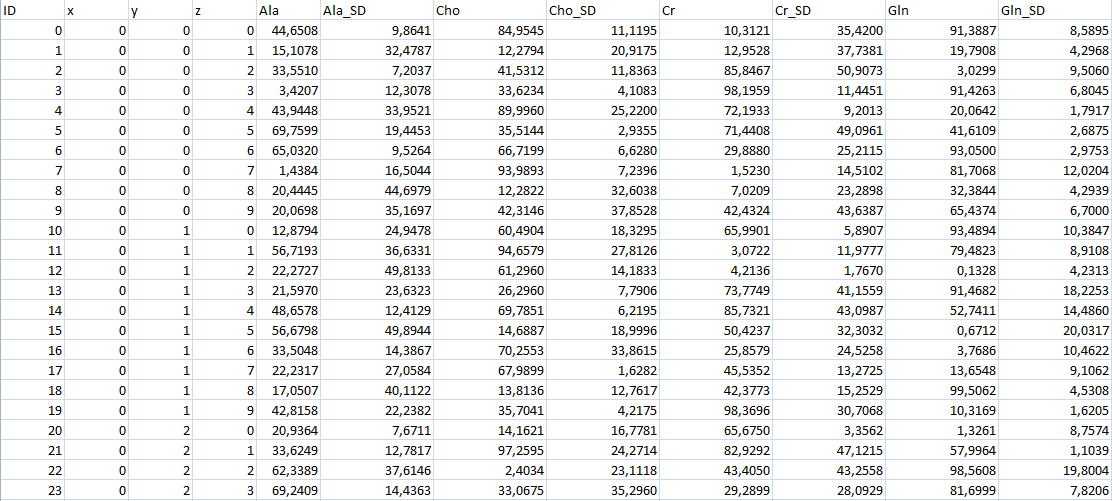Select the Gln column header cell
This screenshot has width=1112, height=501.
[x=940, y=11]
